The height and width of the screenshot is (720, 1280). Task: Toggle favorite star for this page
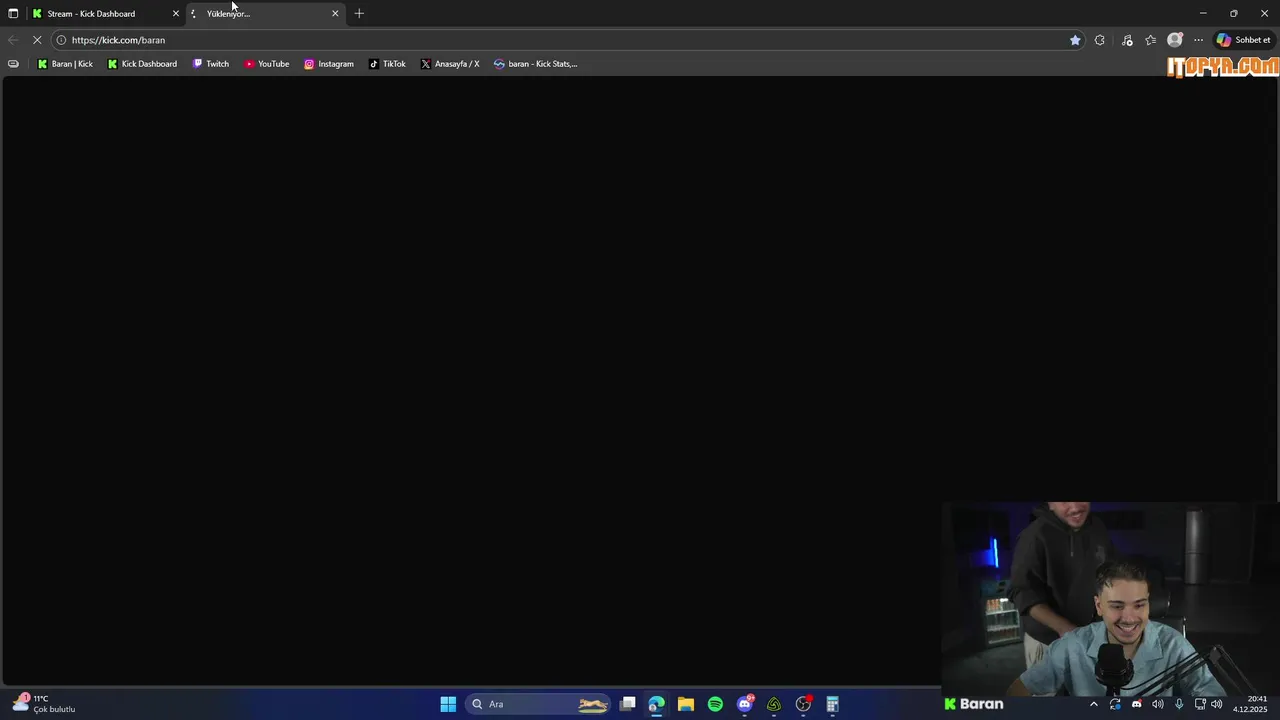pos(1075,40)
